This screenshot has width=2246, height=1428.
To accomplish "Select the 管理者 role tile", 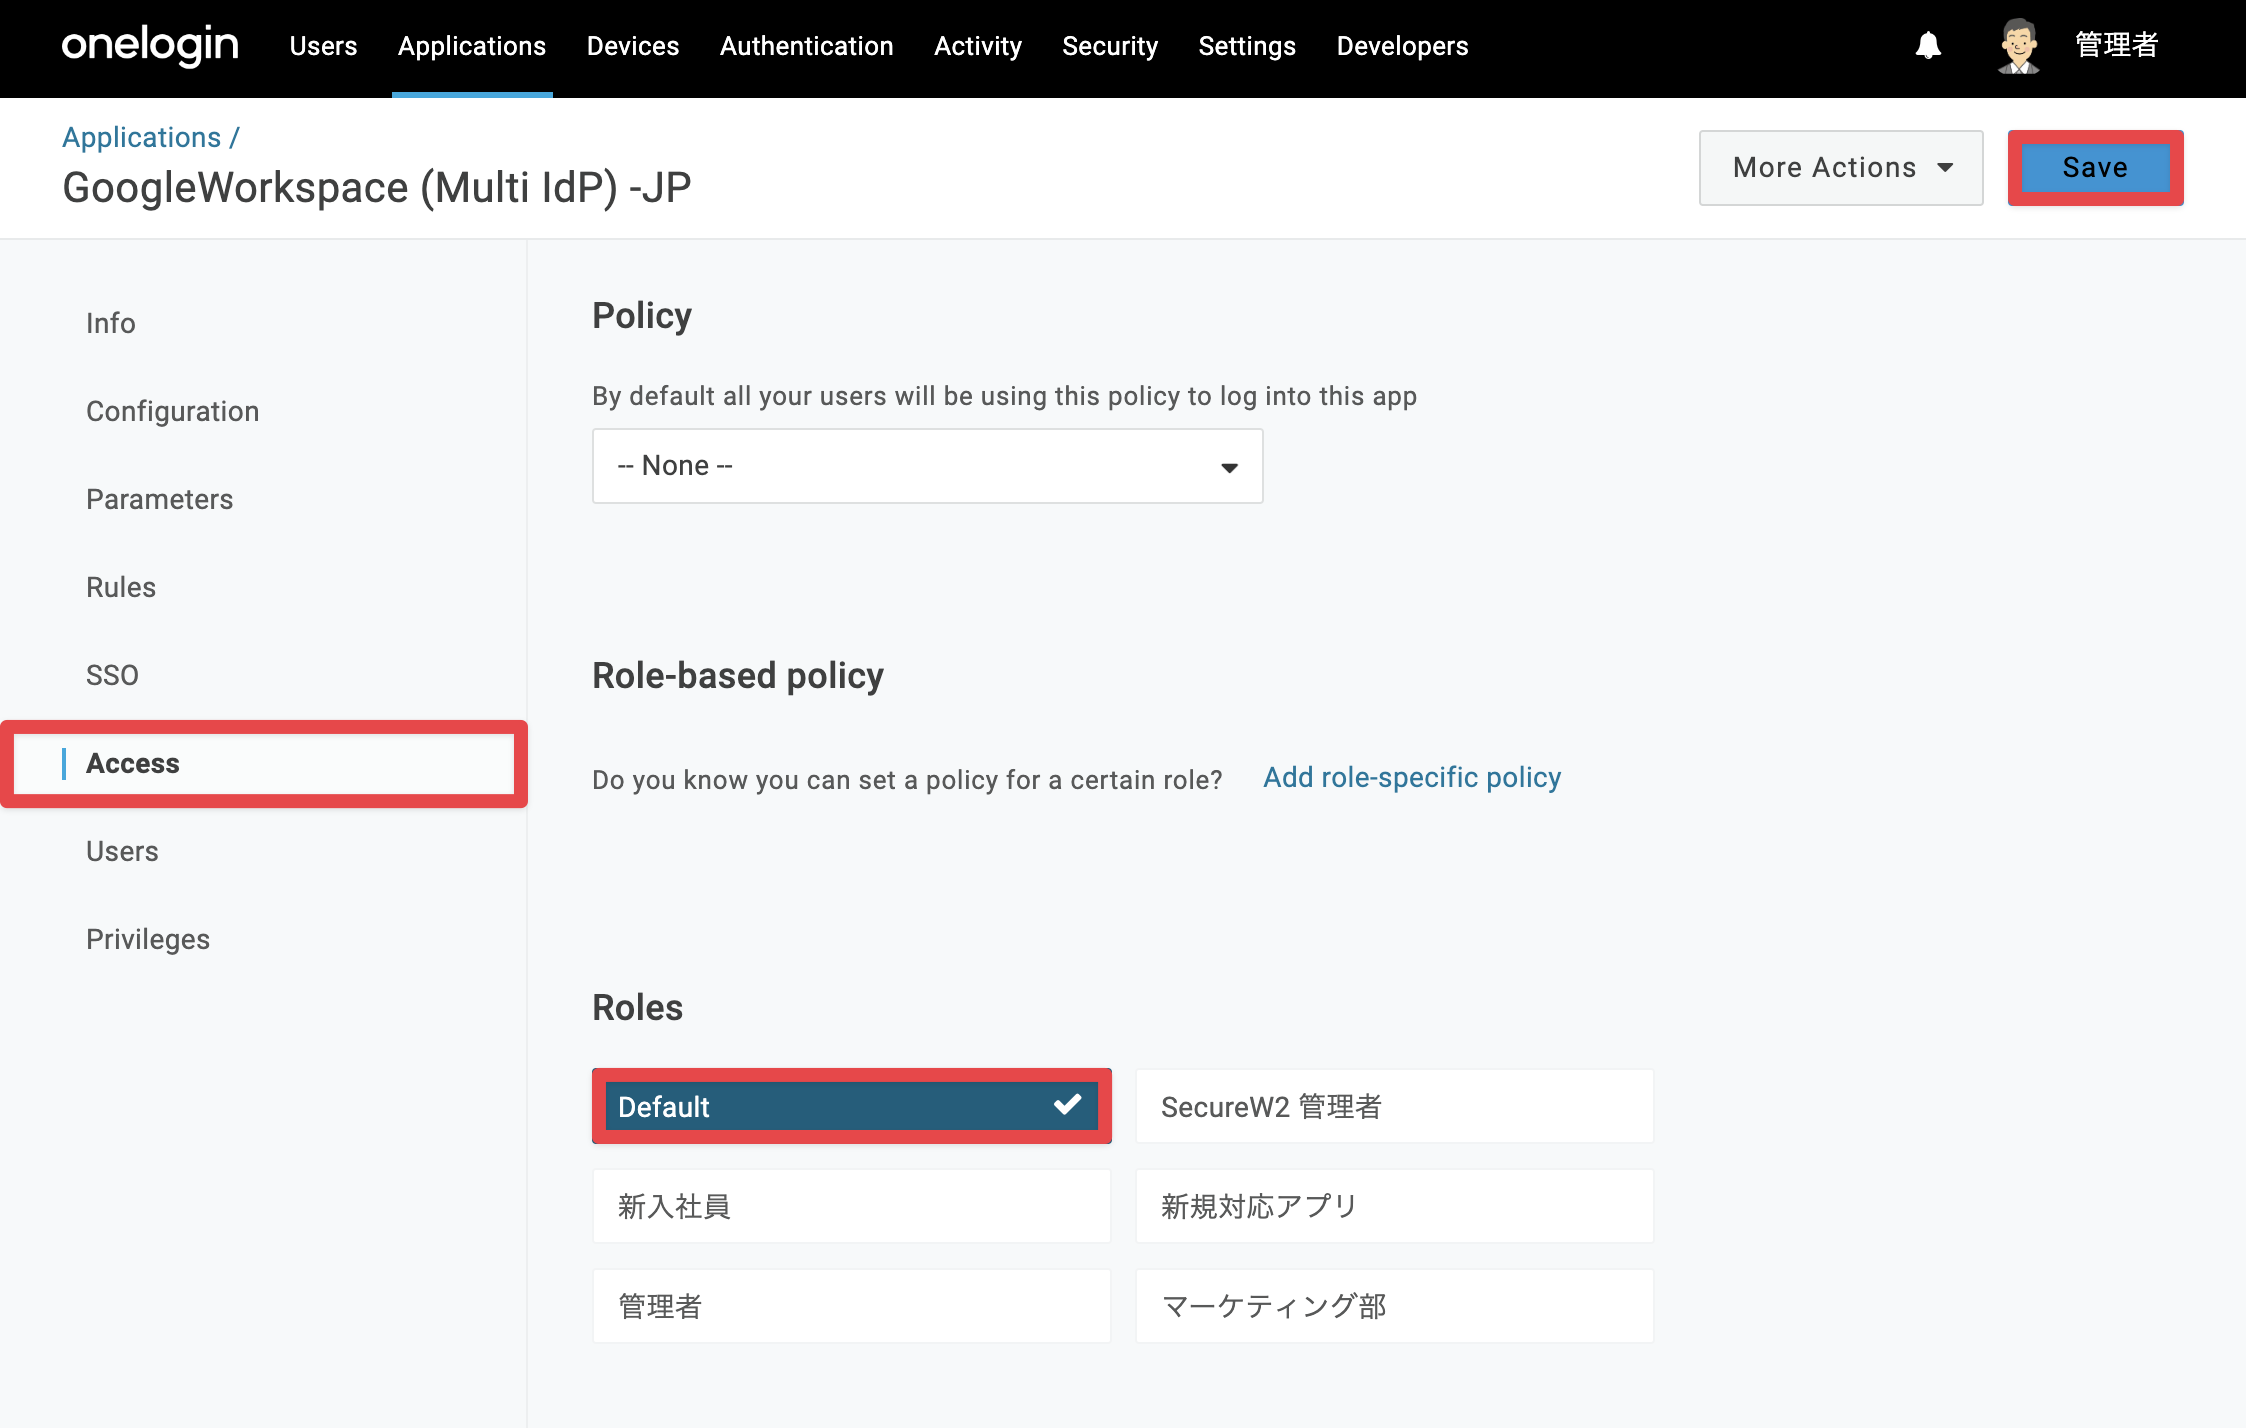I will click(851, 1306).
